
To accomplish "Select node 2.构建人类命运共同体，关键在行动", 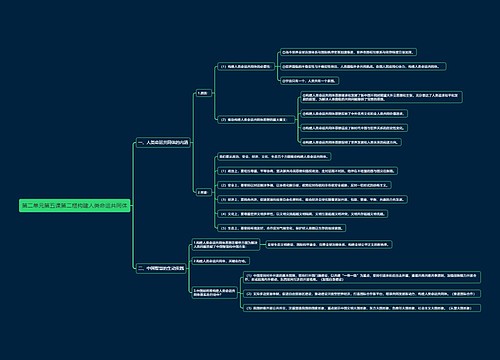I will click(221, 261).
